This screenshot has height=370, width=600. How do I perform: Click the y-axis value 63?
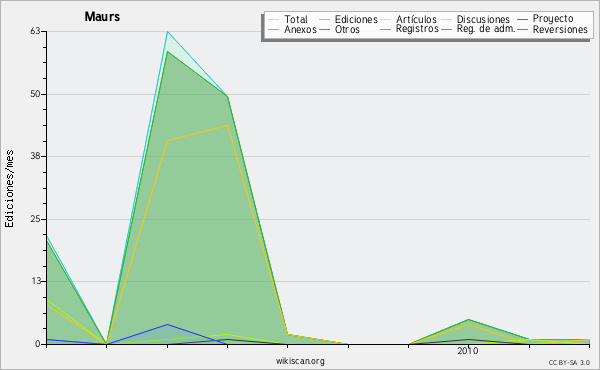36,31
